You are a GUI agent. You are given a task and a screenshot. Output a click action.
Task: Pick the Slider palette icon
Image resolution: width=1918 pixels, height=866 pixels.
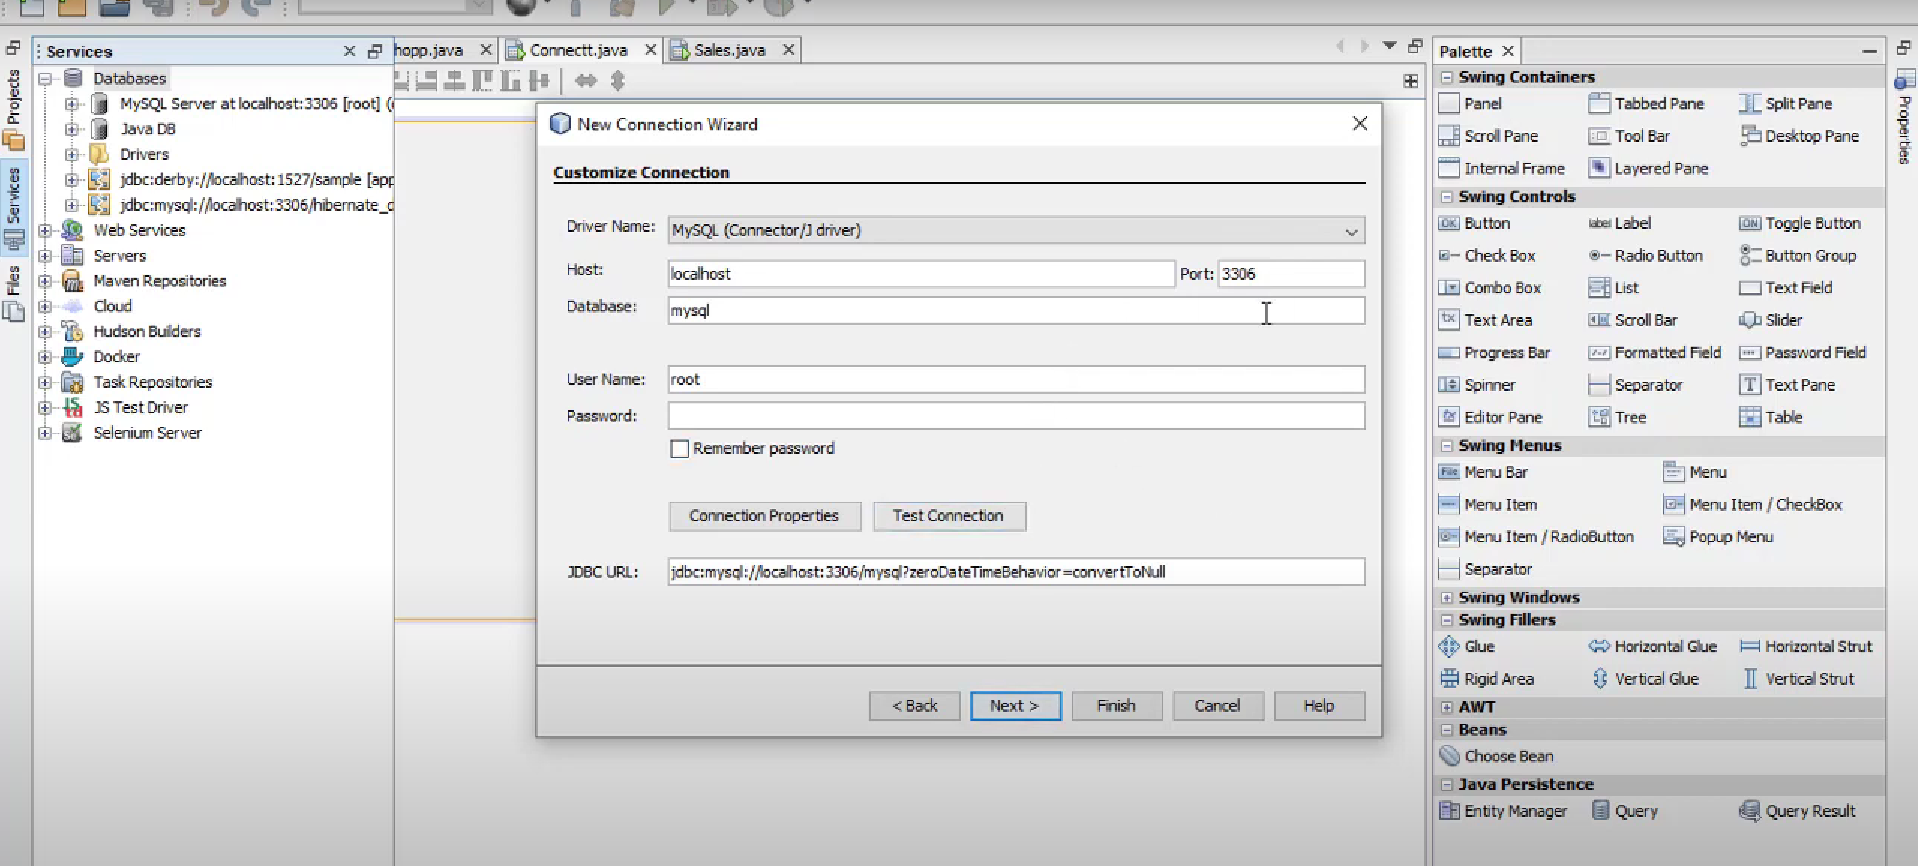point(1750,320)
